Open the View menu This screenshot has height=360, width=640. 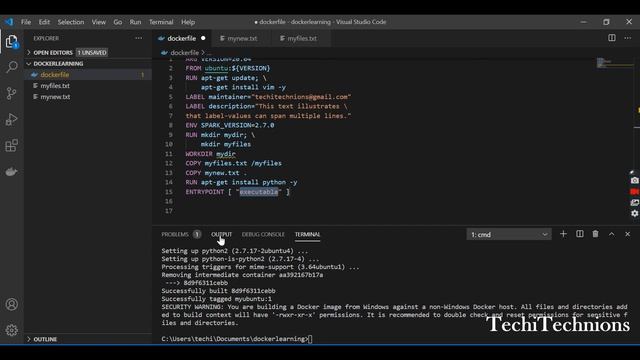[x=98, y=22]
